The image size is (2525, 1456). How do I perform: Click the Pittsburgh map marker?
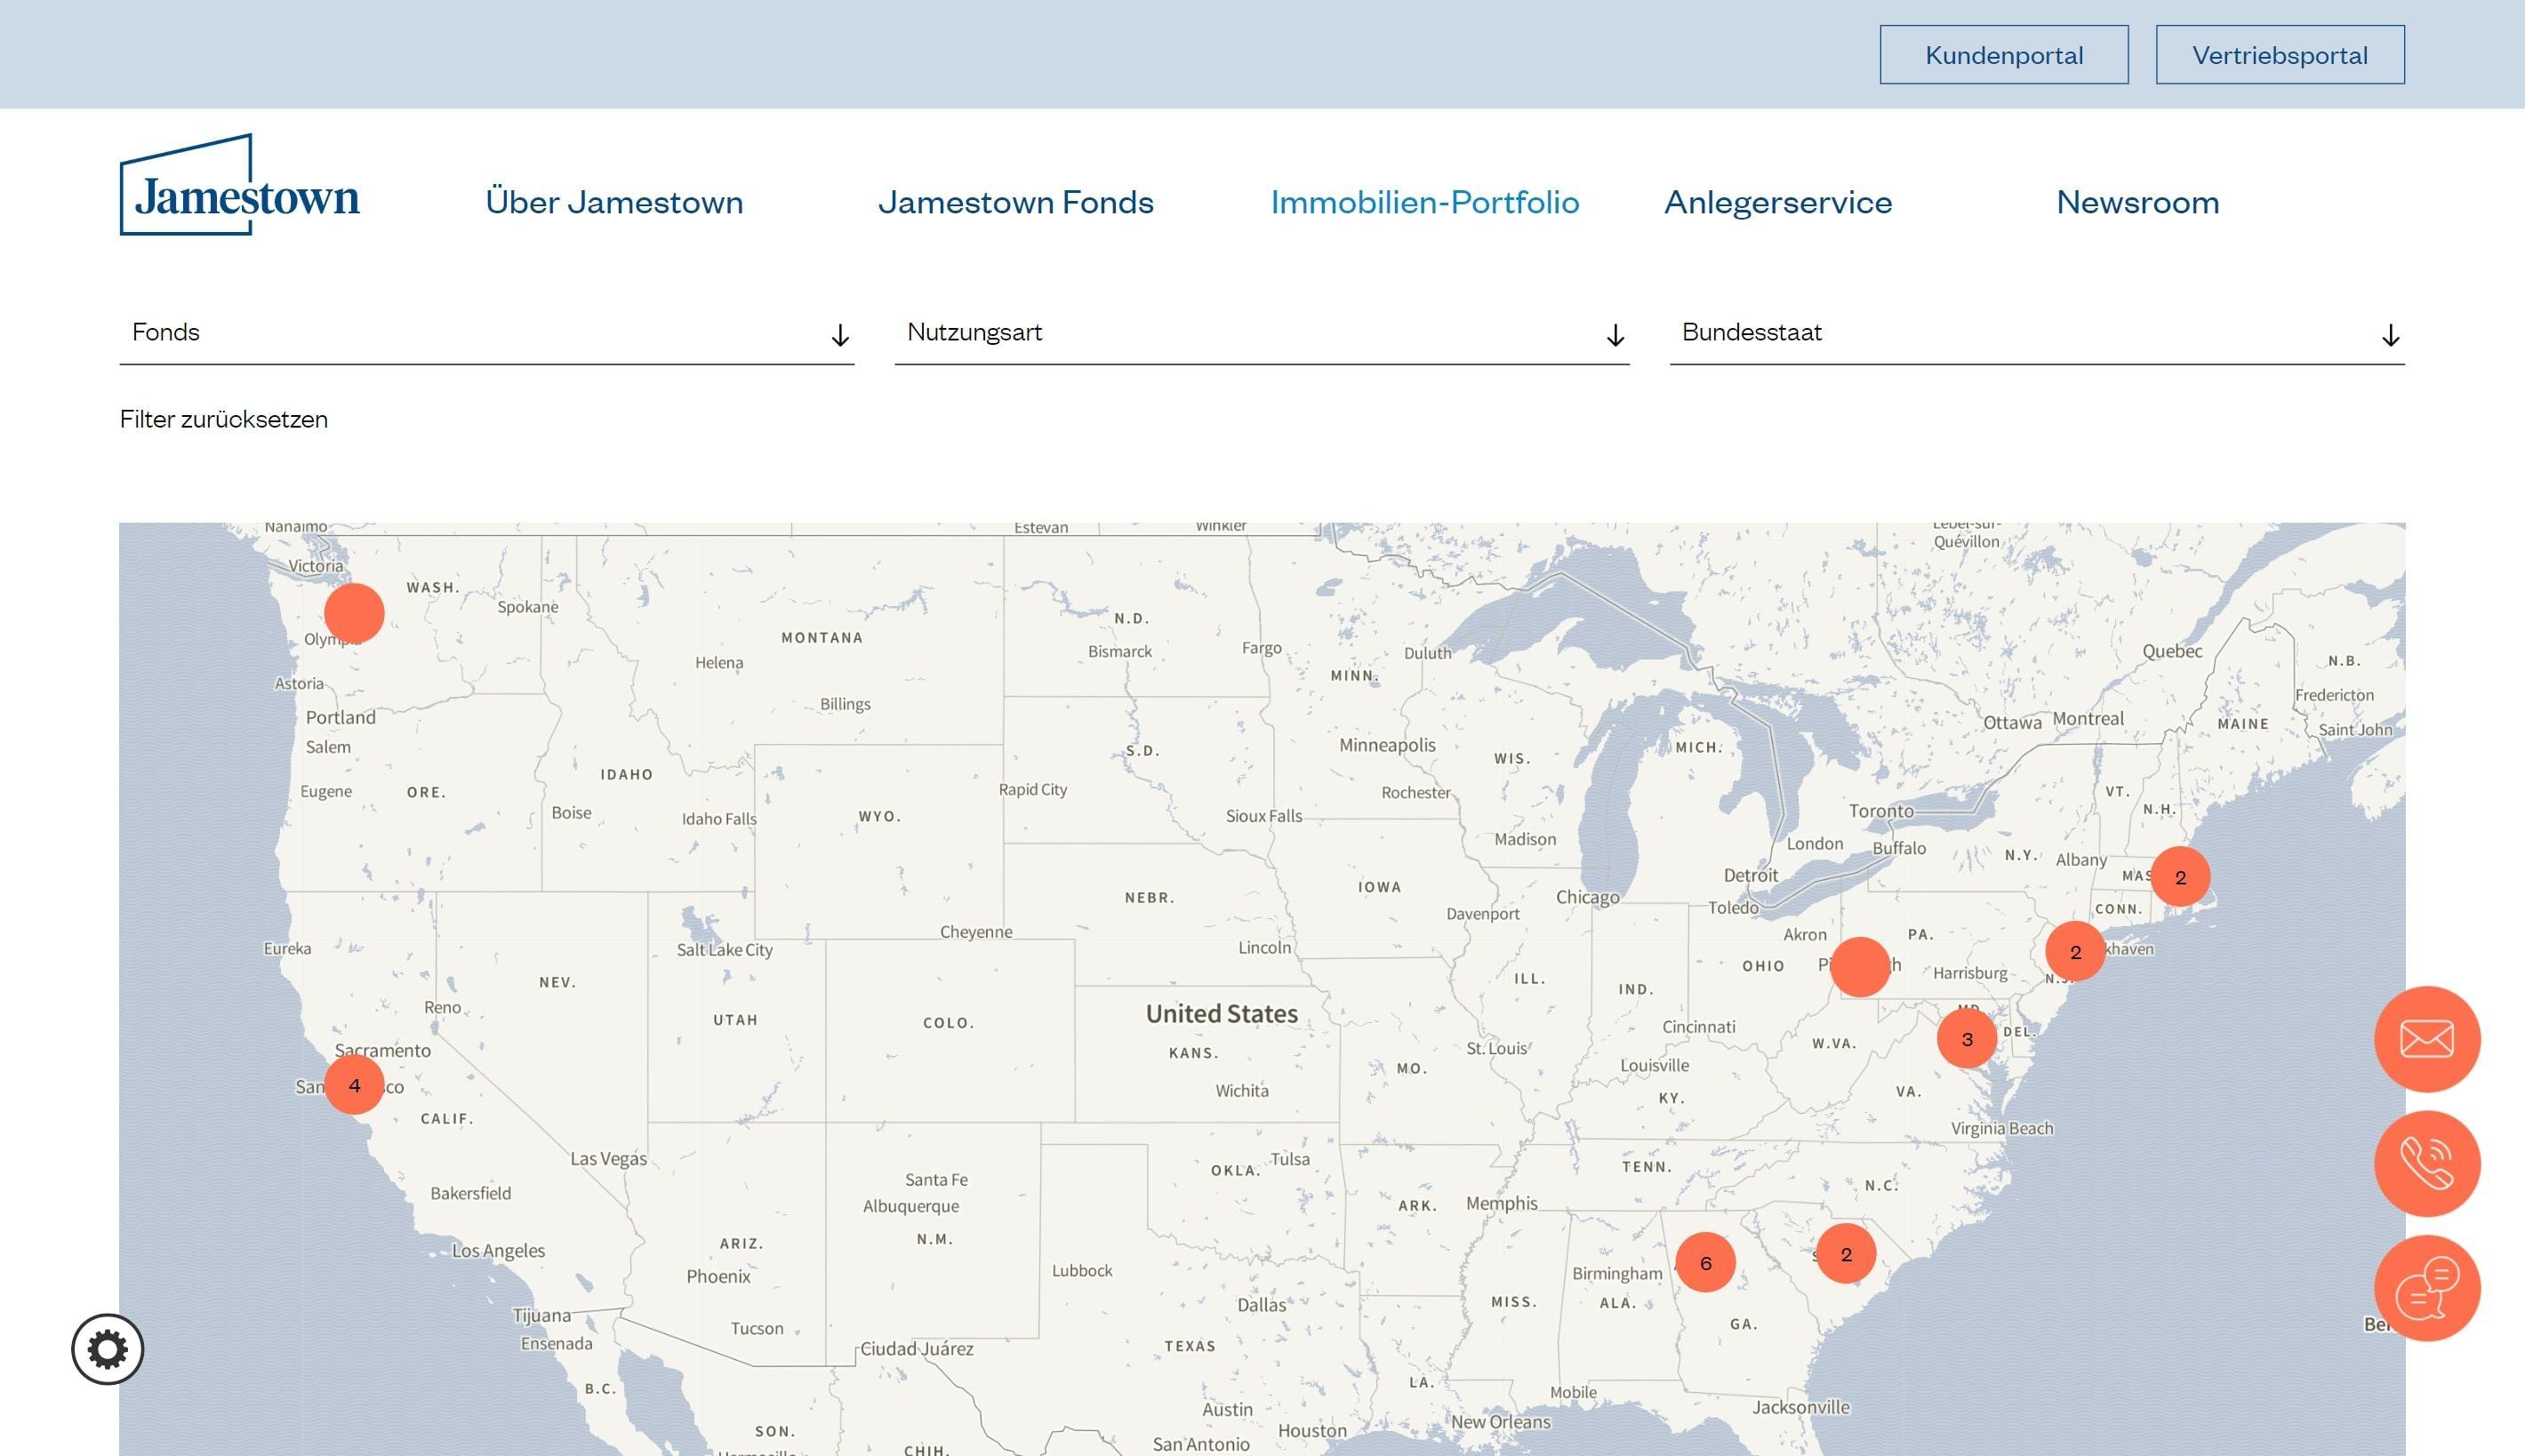(1859, 967)
